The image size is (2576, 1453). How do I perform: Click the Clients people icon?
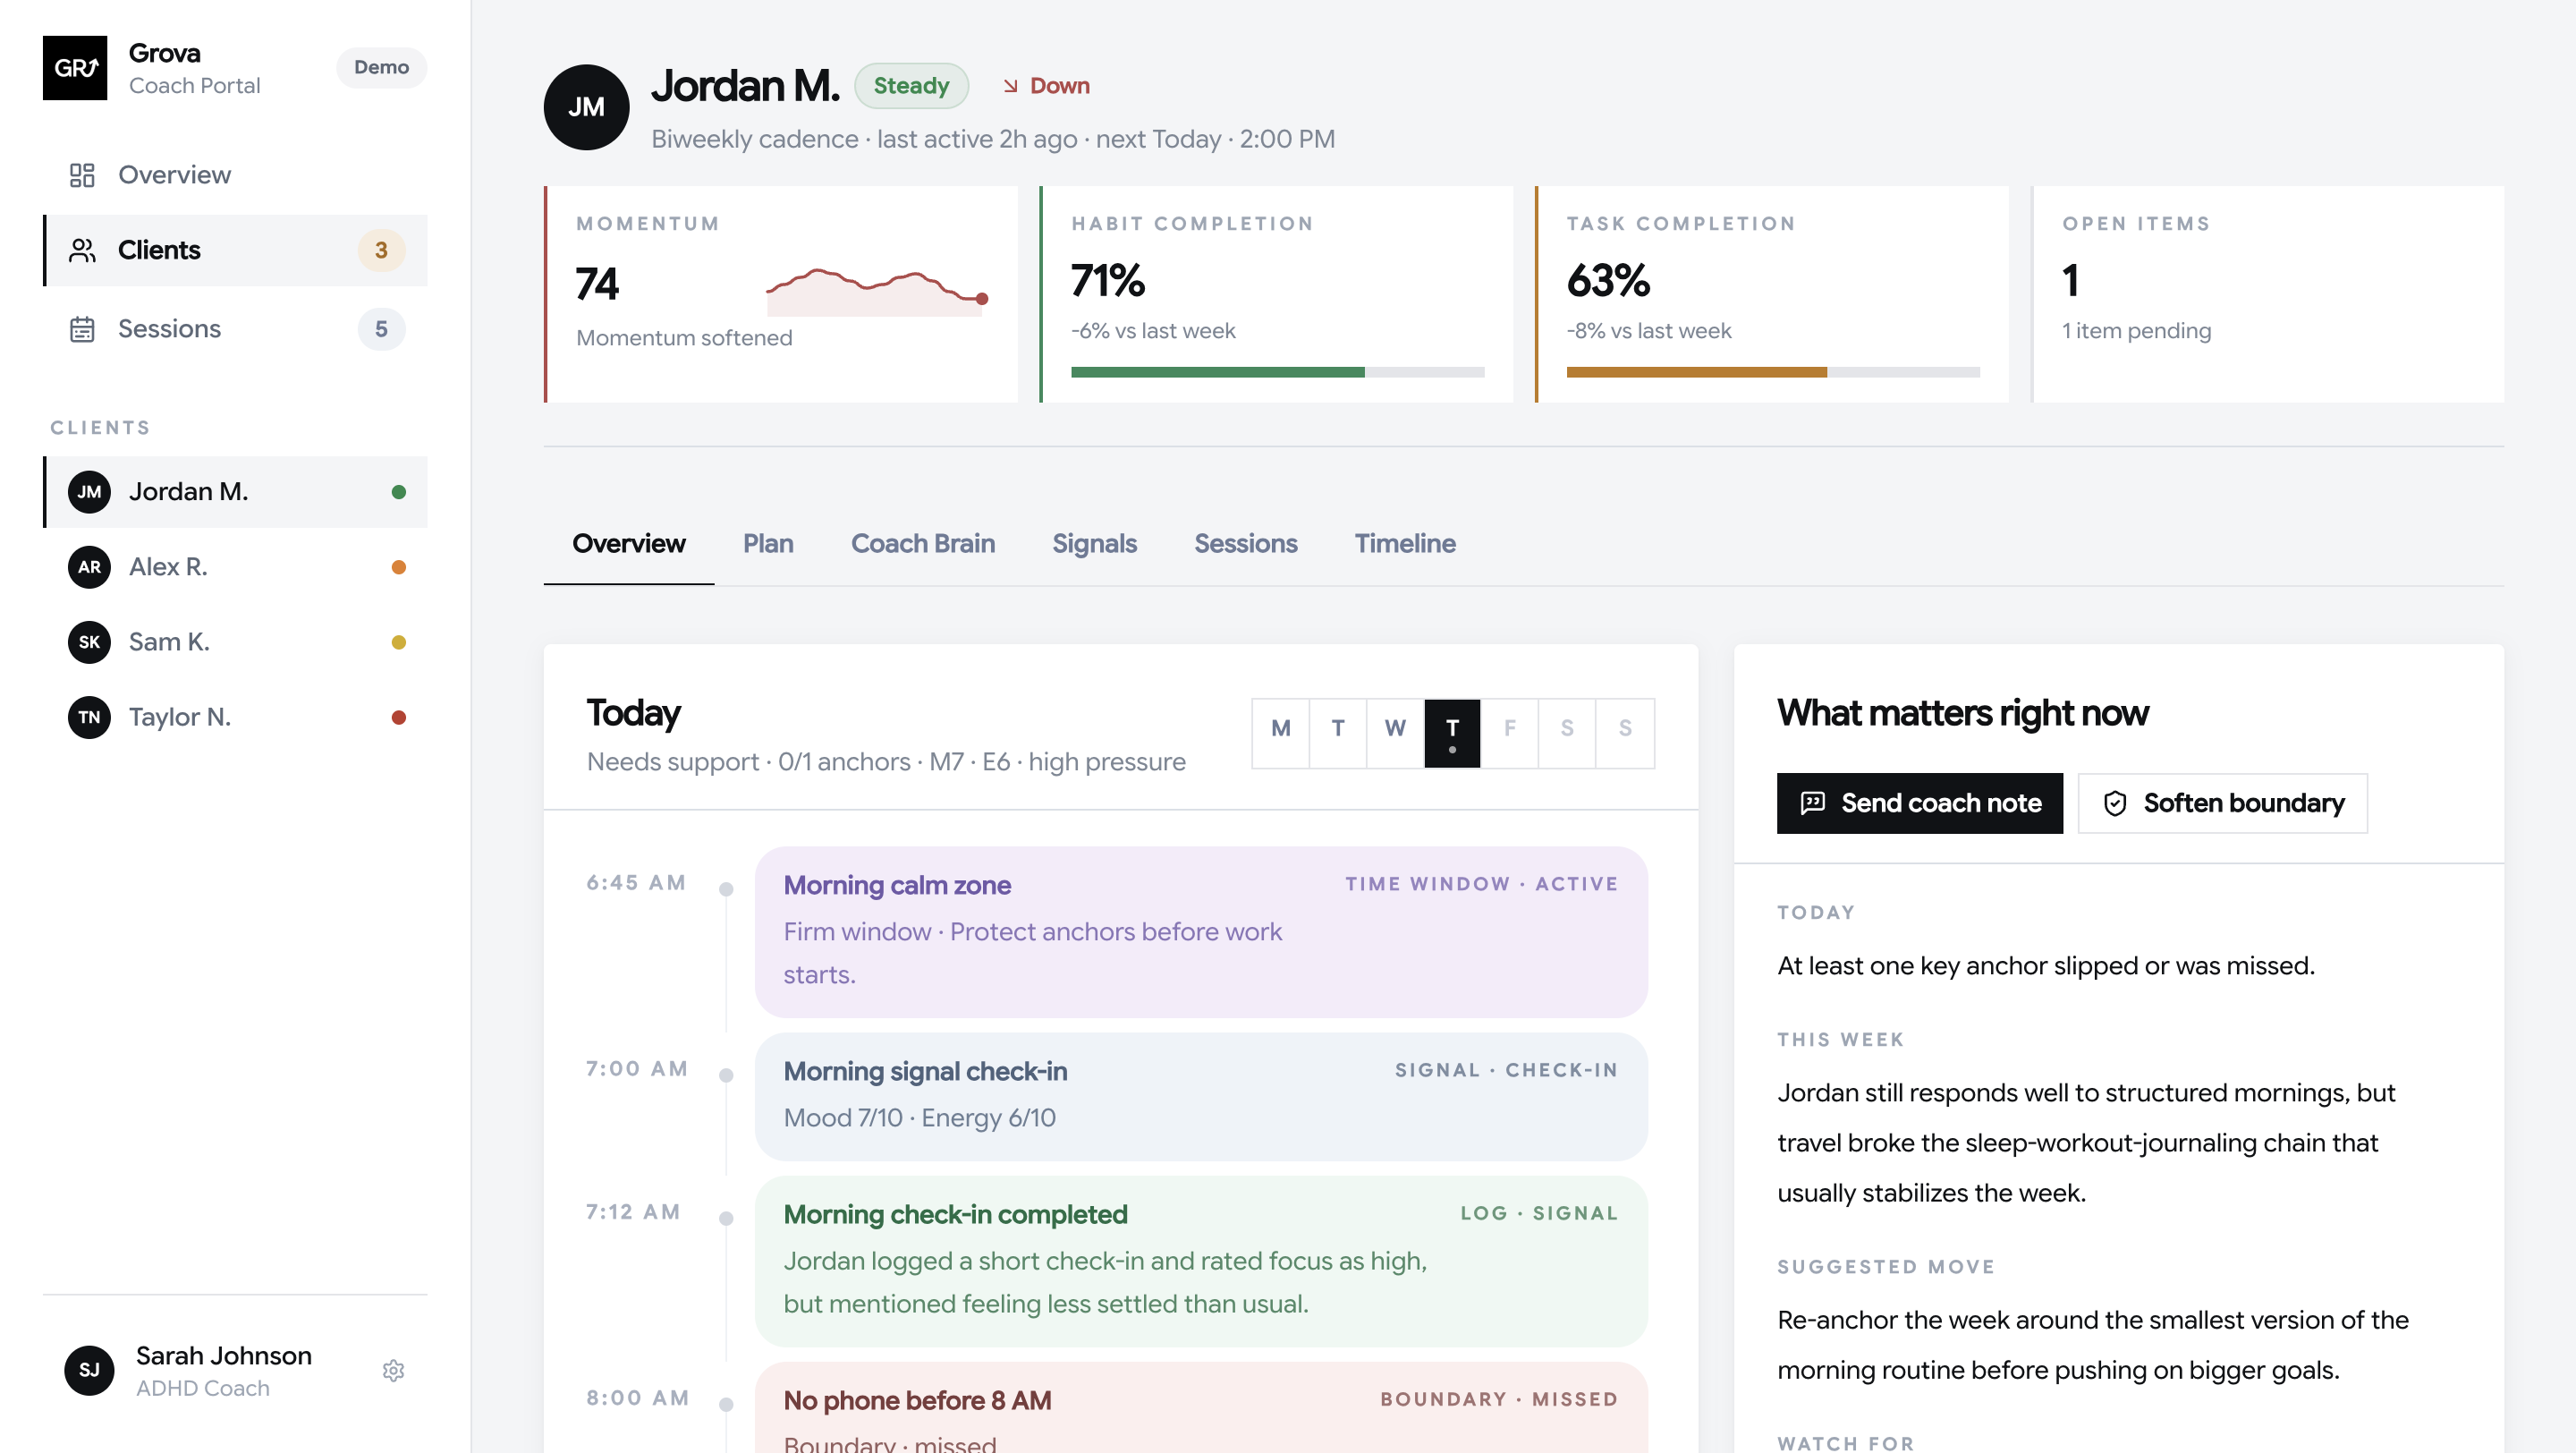[x=82, y=250]
